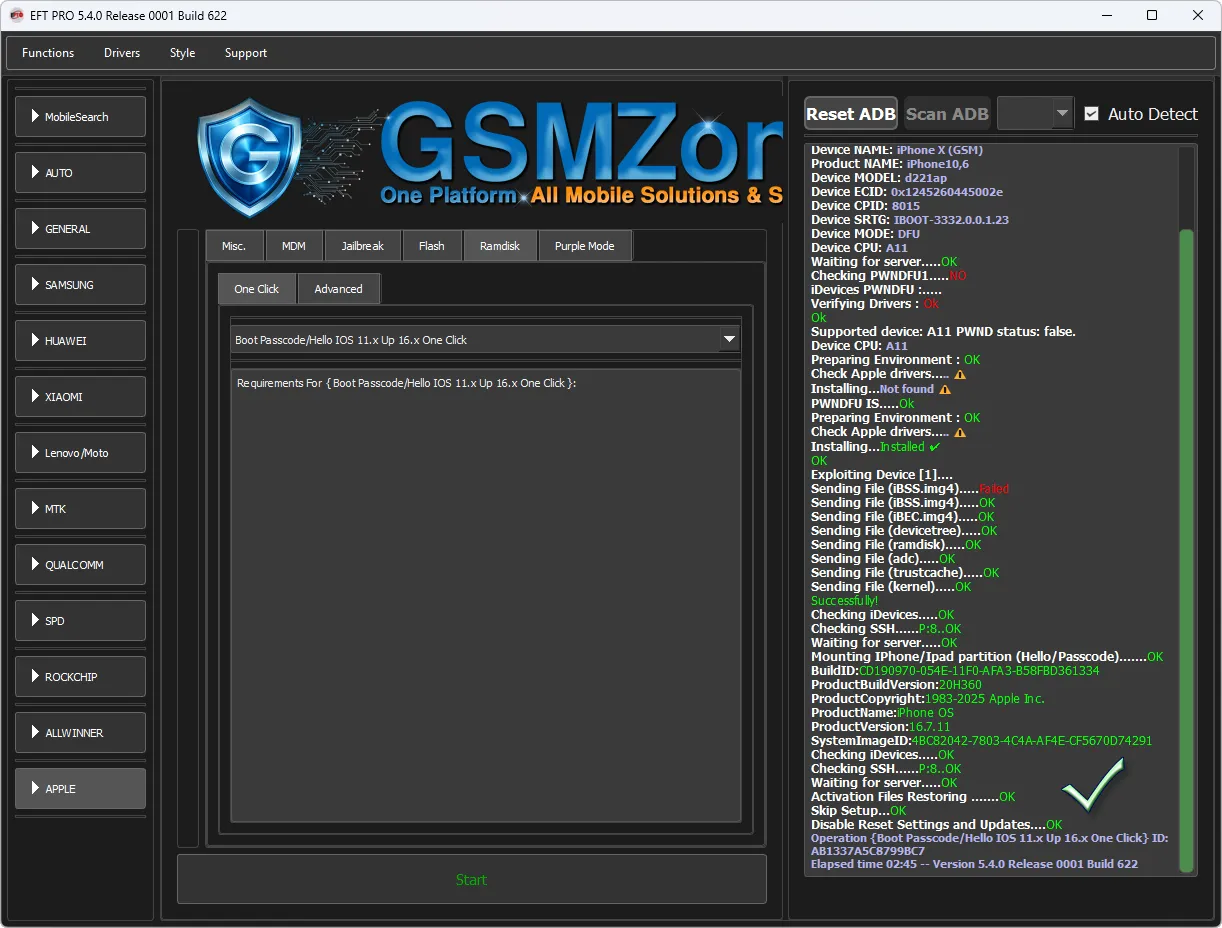Open the Boot Passcode/Hello operation dropdown
Viewport: 1222px width, 928px height.
point(729,340)
